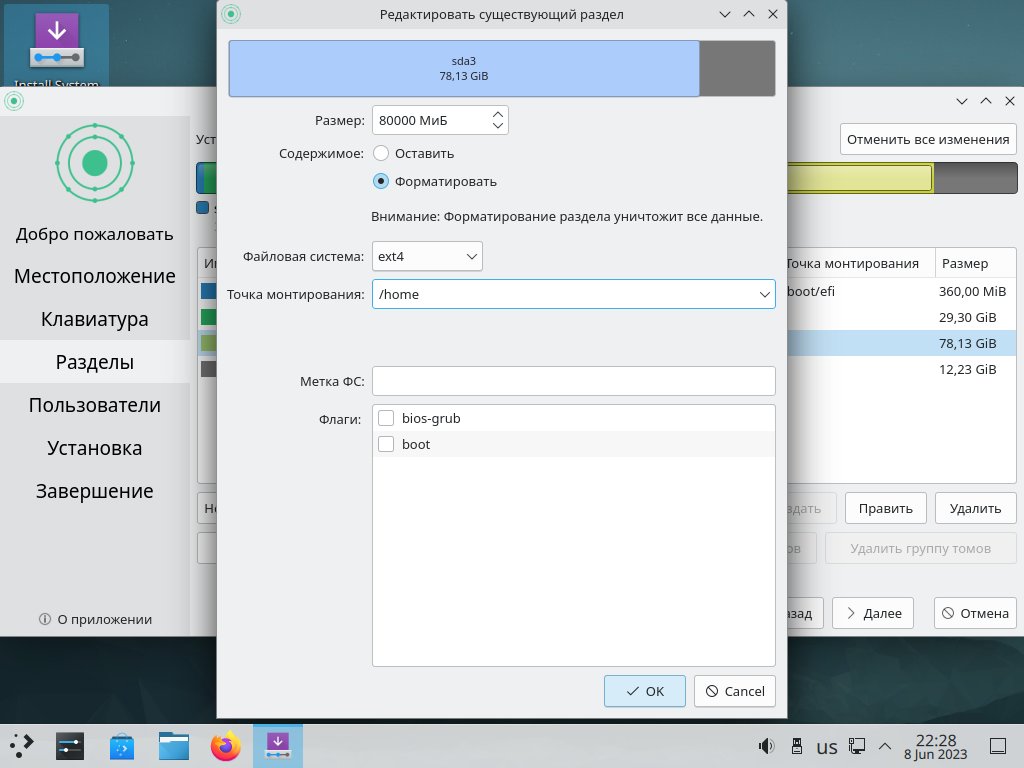Close the edit partition dialog
Viewport: 1024px width, 768px height.
tap(773, 14)
